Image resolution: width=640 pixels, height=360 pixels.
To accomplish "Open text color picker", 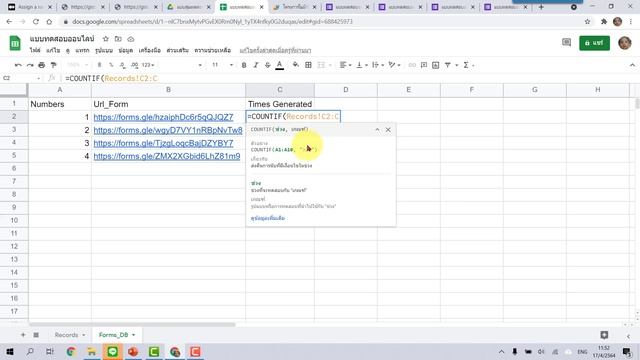I will coord(280,65).
